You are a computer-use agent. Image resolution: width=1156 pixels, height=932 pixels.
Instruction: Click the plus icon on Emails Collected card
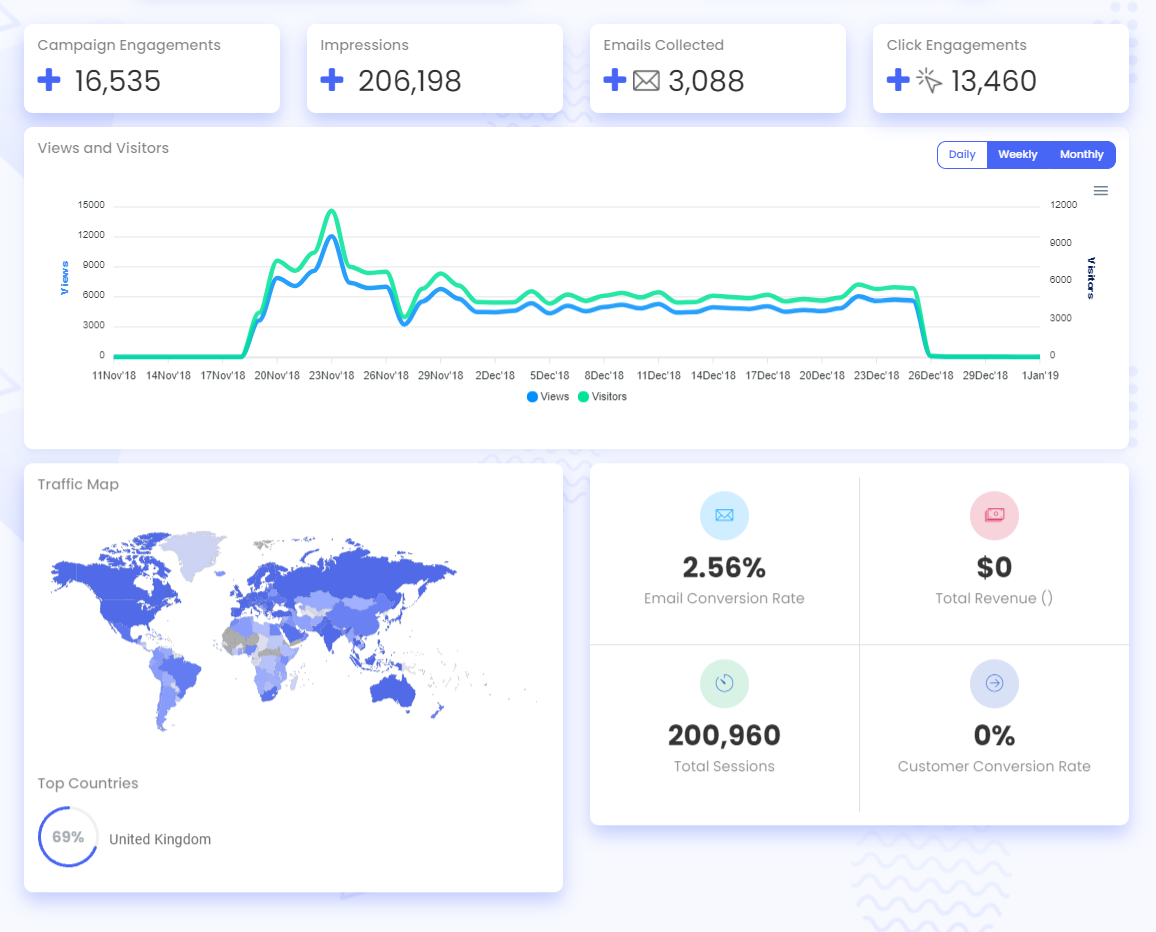614,79
